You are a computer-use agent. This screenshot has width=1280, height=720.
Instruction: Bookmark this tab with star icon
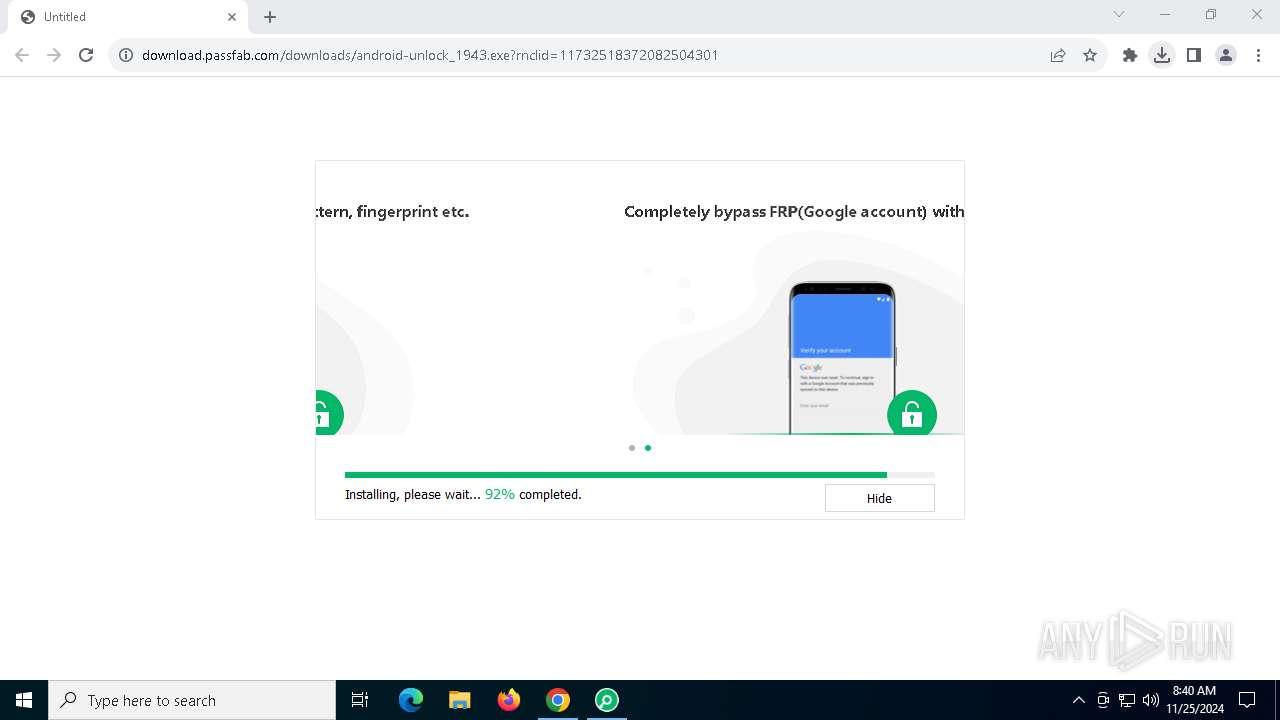1090,55
